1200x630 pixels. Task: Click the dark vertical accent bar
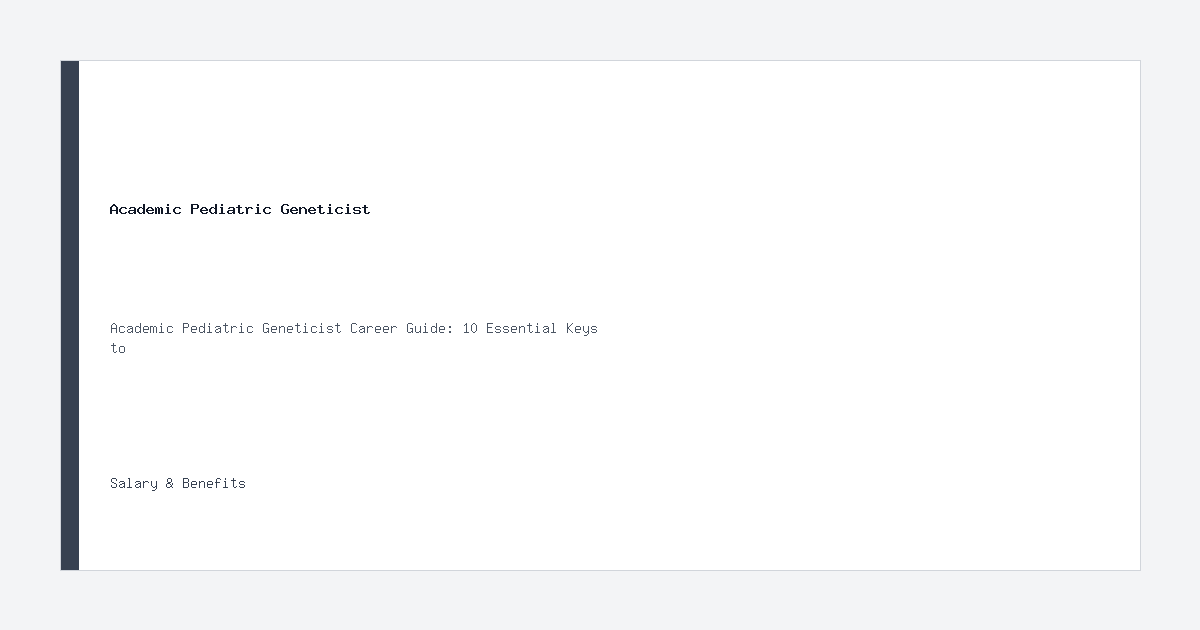pyautogui.click(x=70, y=315)
